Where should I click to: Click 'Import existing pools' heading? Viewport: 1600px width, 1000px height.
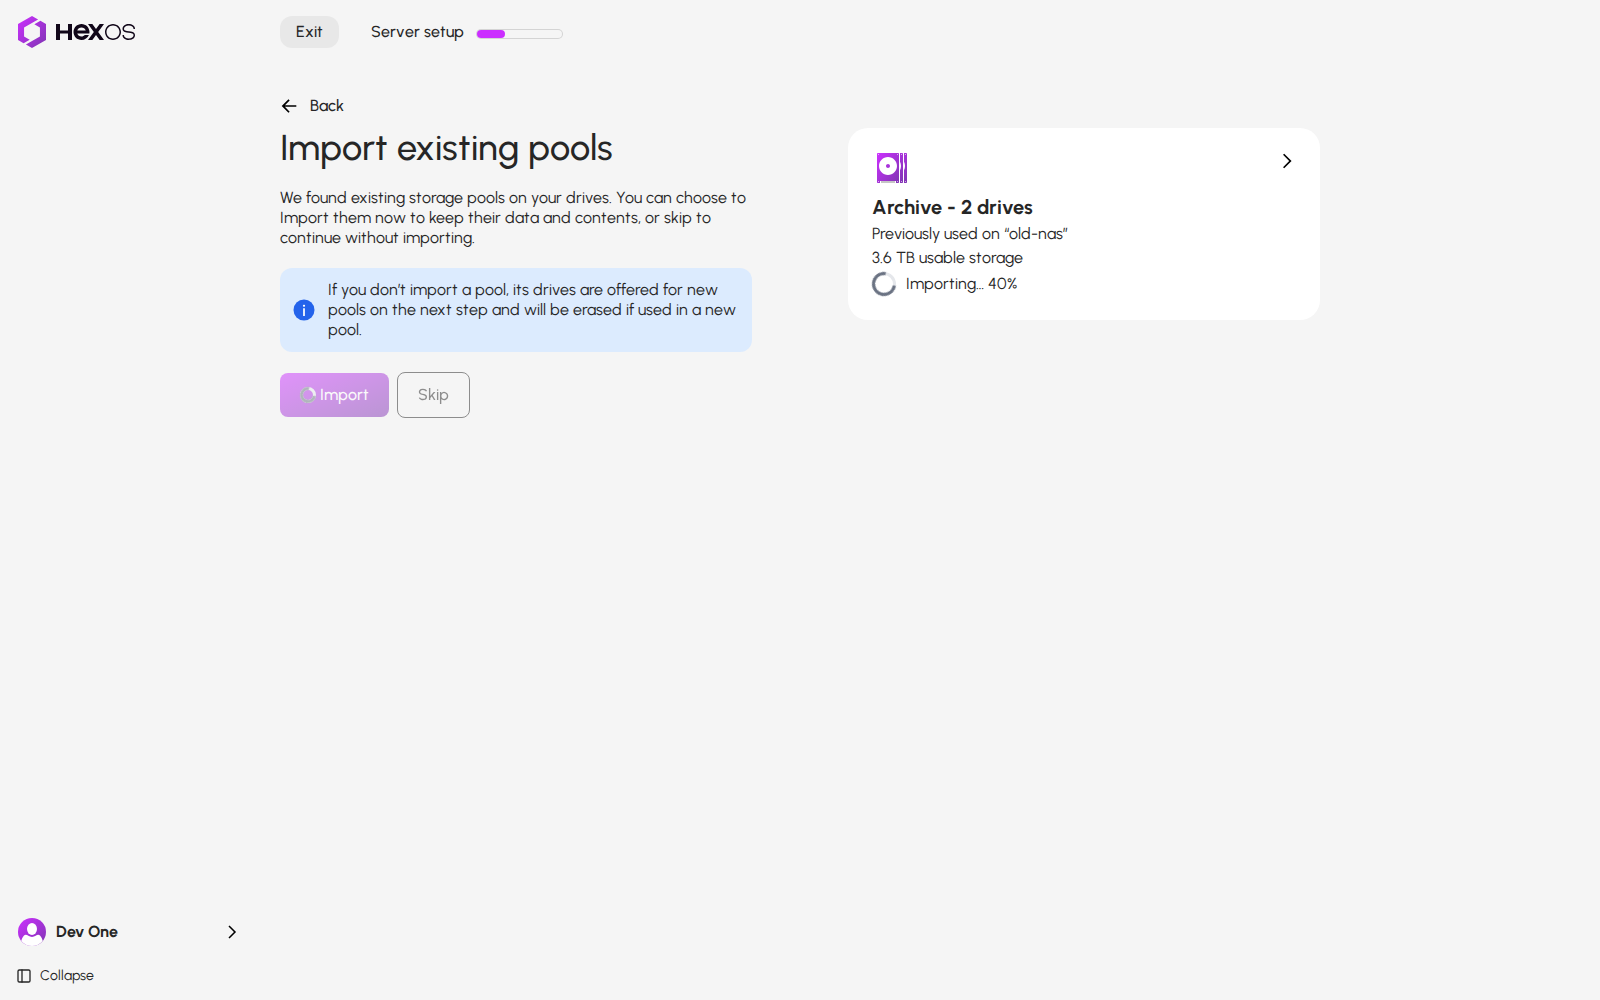pos(446,149)
